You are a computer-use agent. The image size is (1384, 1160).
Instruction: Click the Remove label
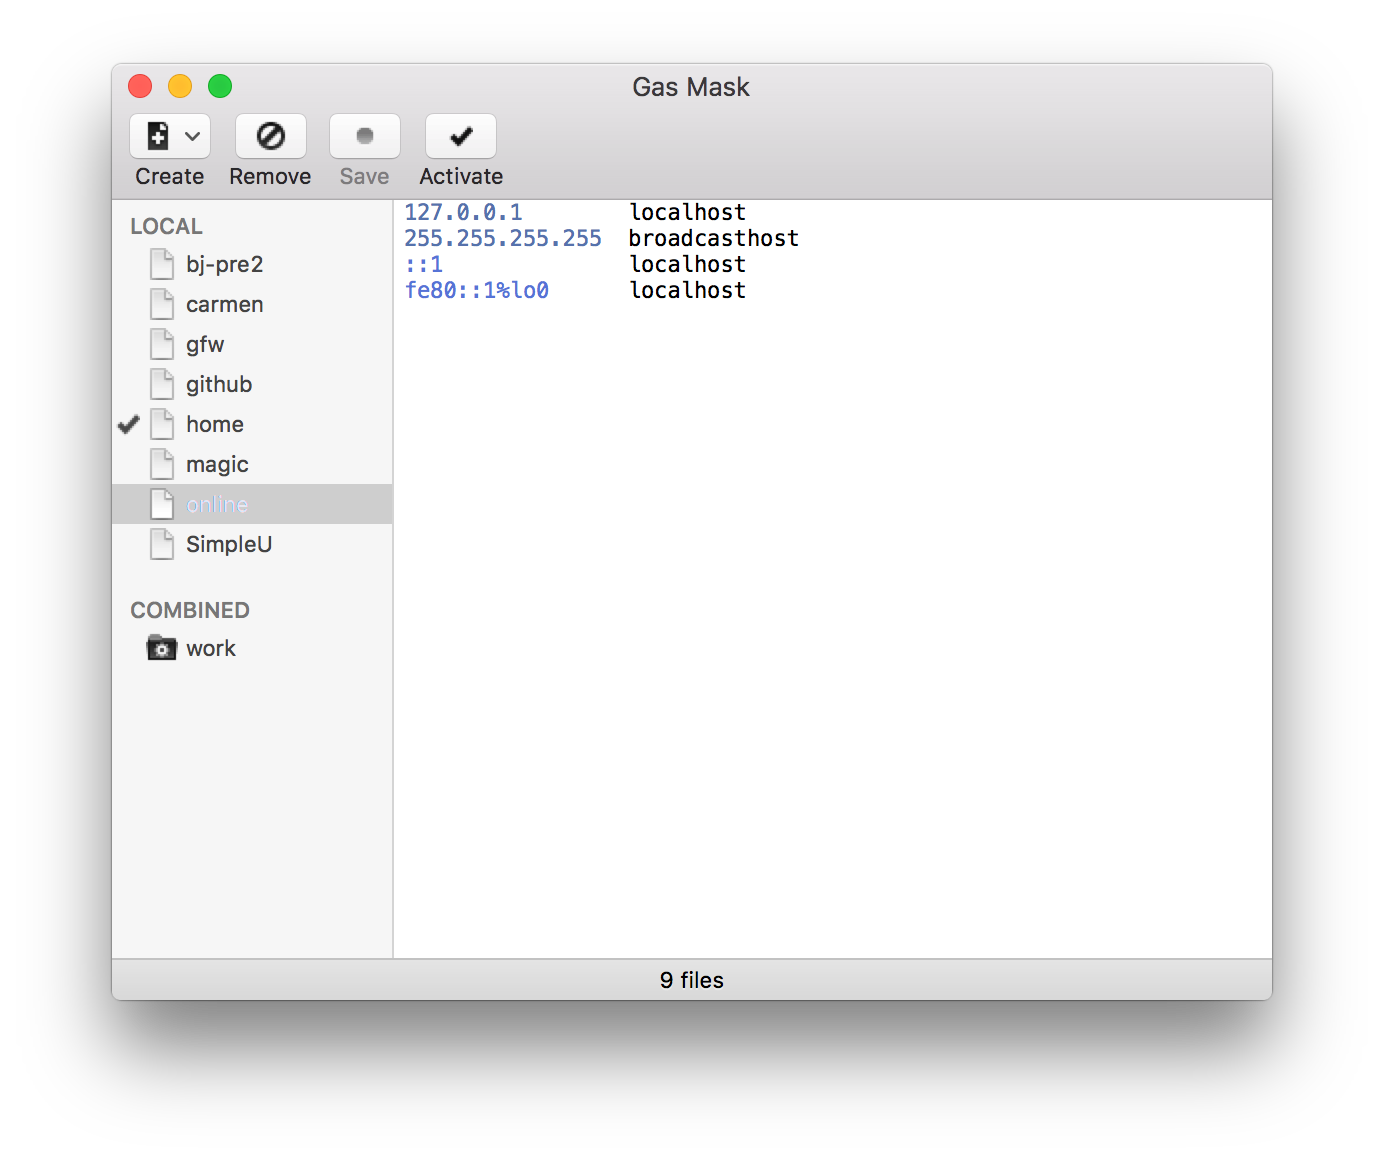[270, 176]
